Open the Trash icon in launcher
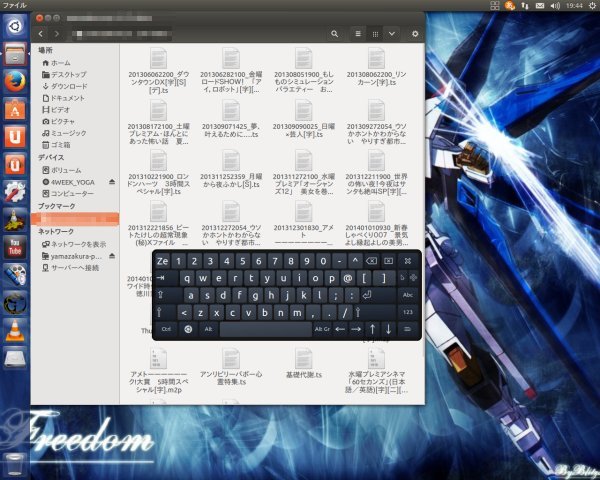 click(x=15, y=464)
